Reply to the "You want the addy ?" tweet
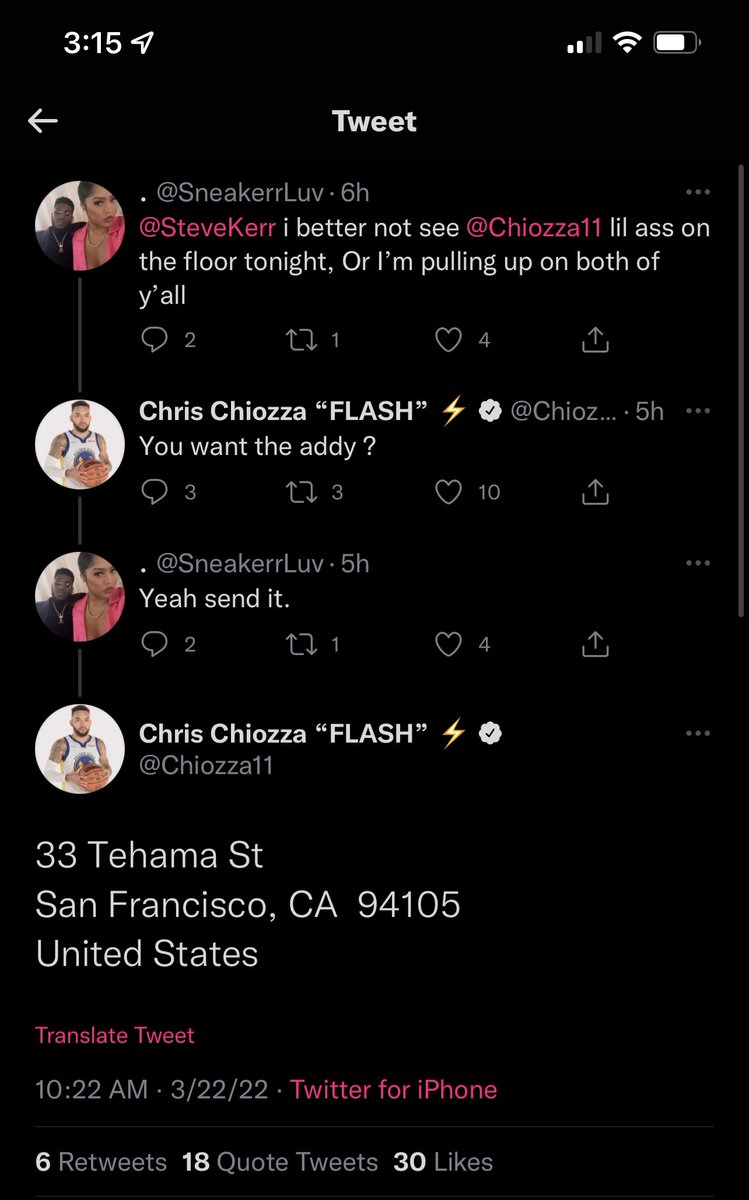This screenshot has height=1200, width=749. pos(154,492)
